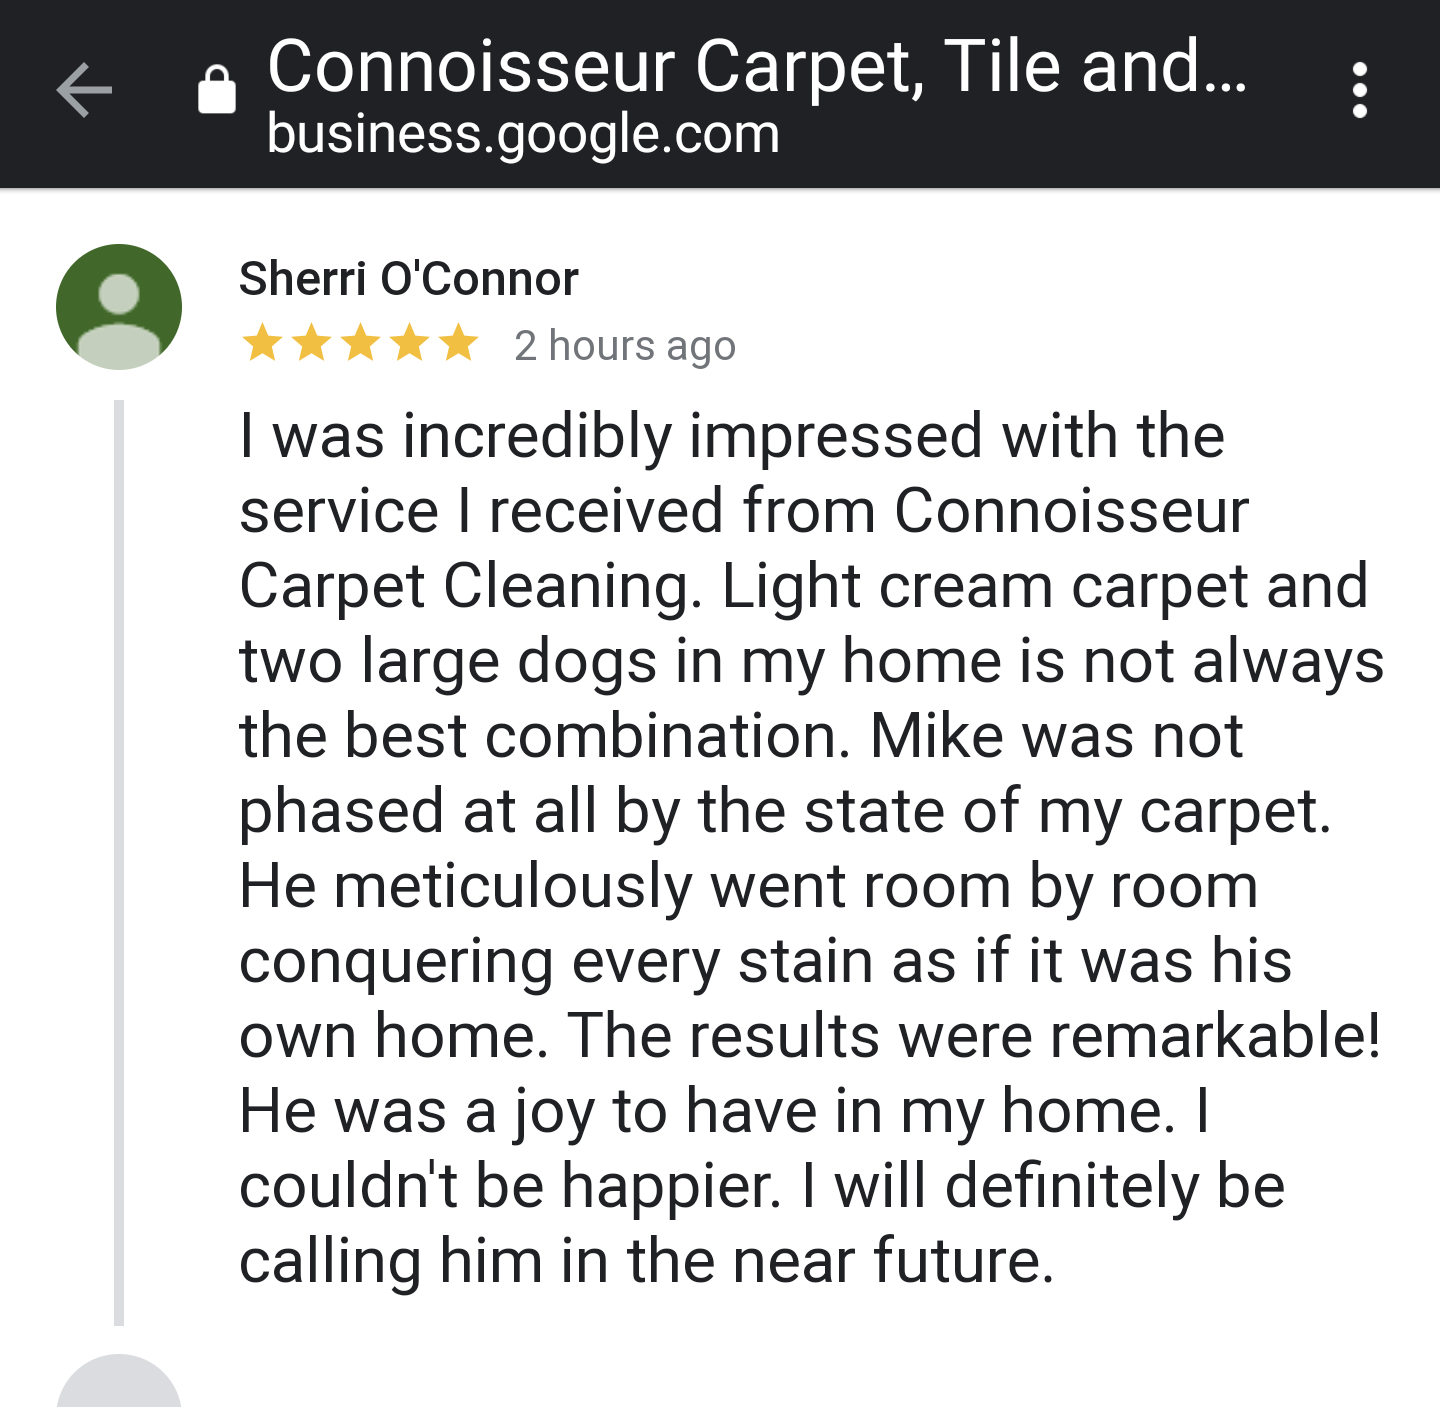Click 'Carpet Cleaning' in the review body
Image resolution: width=1440 pixels, height=1407 pixels.
pos(470,587)
